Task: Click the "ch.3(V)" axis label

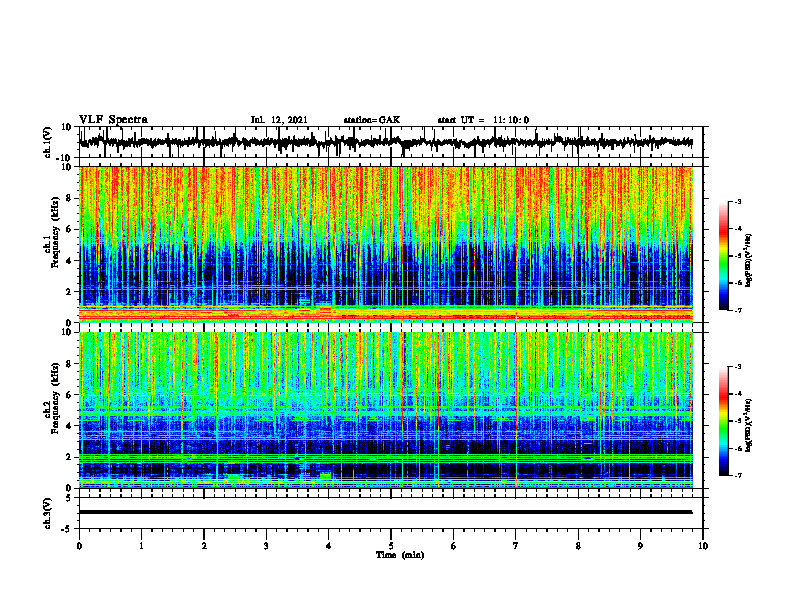Action: tap(47, 513)
